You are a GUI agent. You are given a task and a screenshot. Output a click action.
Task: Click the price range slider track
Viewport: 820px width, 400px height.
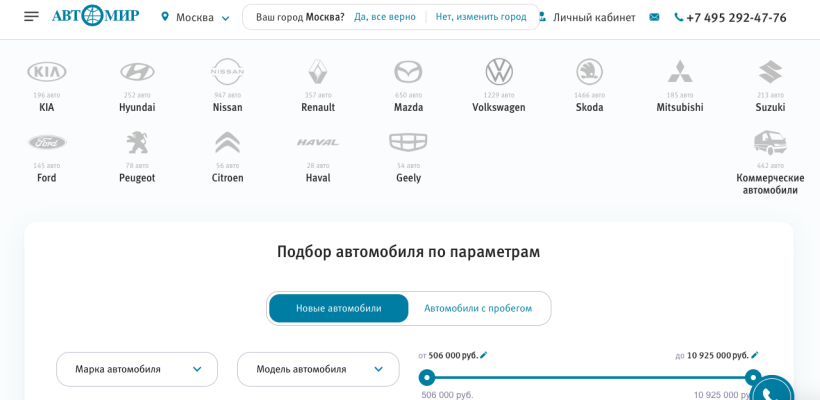[x=590, y=378]
